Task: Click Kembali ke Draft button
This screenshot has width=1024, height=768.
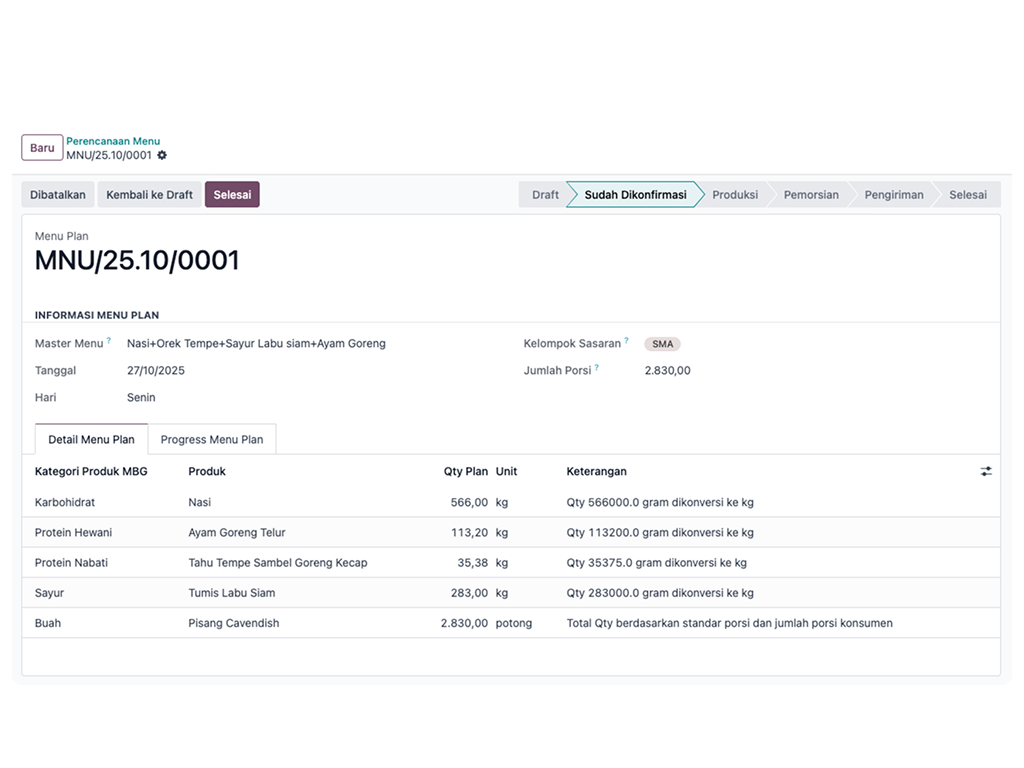Action: [x=149, y=194]
